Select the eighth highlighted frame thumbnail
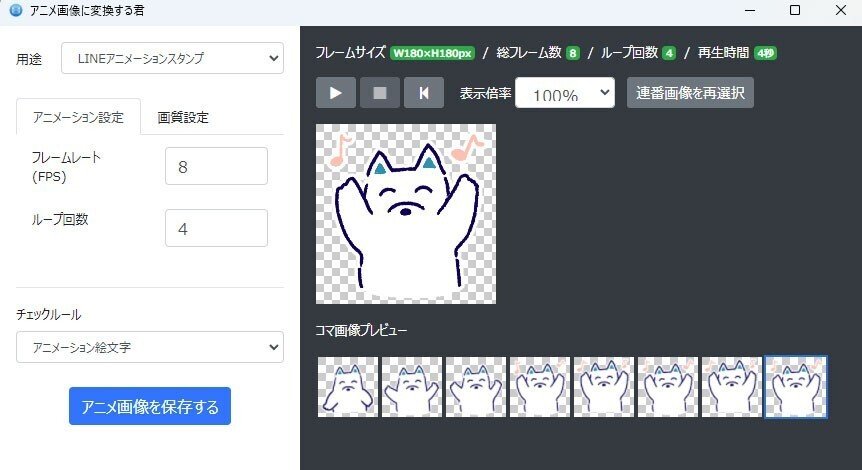The width and height of the screenshot is (862, 470). 796,386
